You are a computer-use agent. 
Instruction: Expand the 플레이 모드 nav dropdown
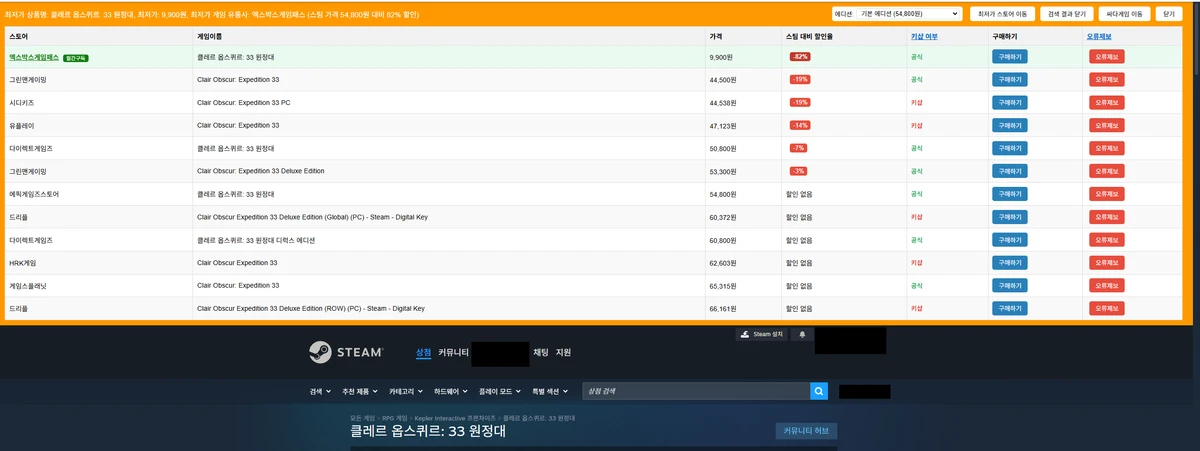coord(501,391)
